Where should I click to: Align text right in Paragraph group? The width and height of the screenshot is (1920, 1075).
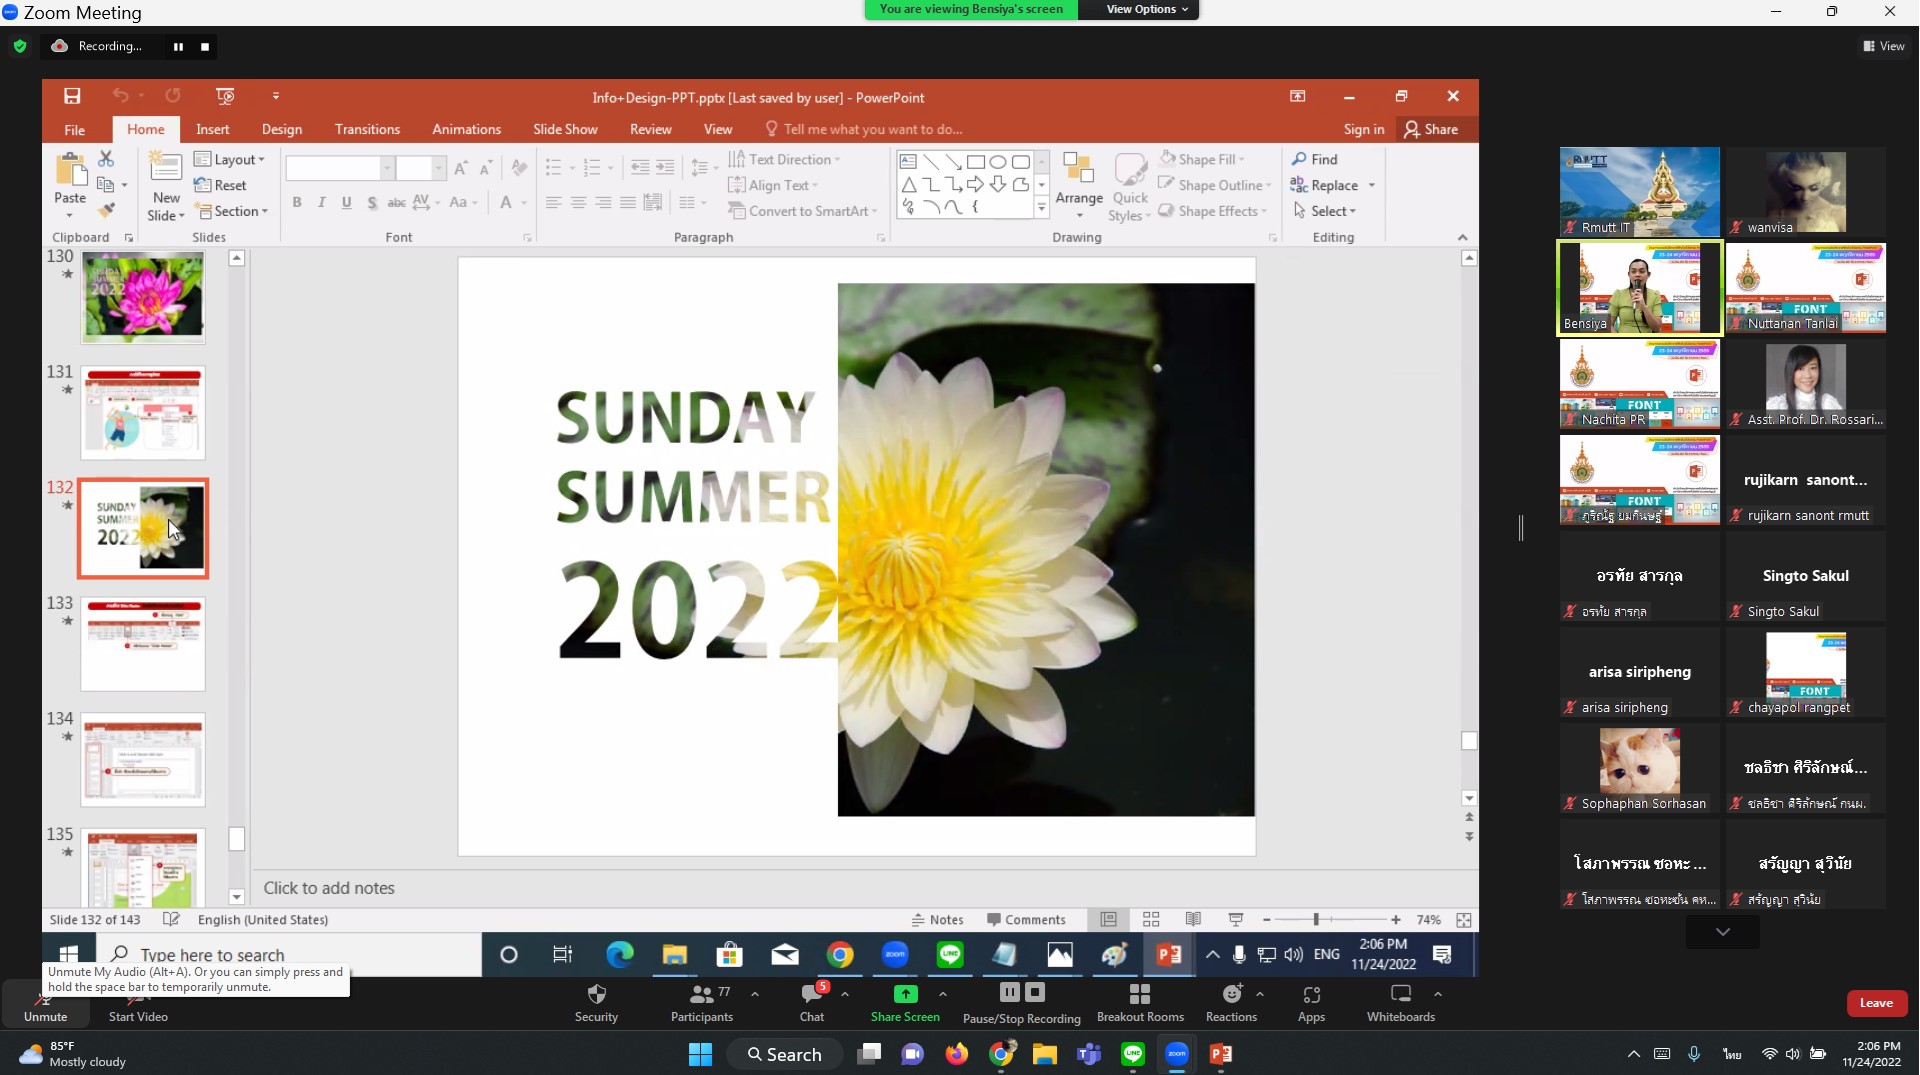click(603, 202)
